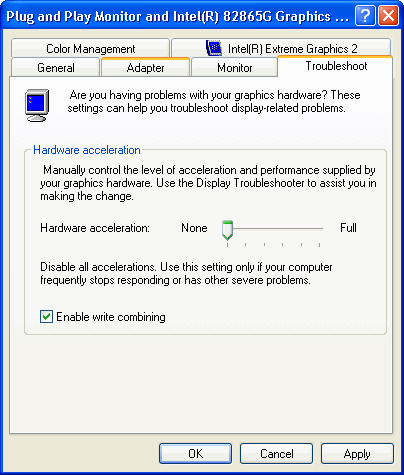404x475 pixels.
Task: Confirm settings with the OK button
Action: coord(195,453)
